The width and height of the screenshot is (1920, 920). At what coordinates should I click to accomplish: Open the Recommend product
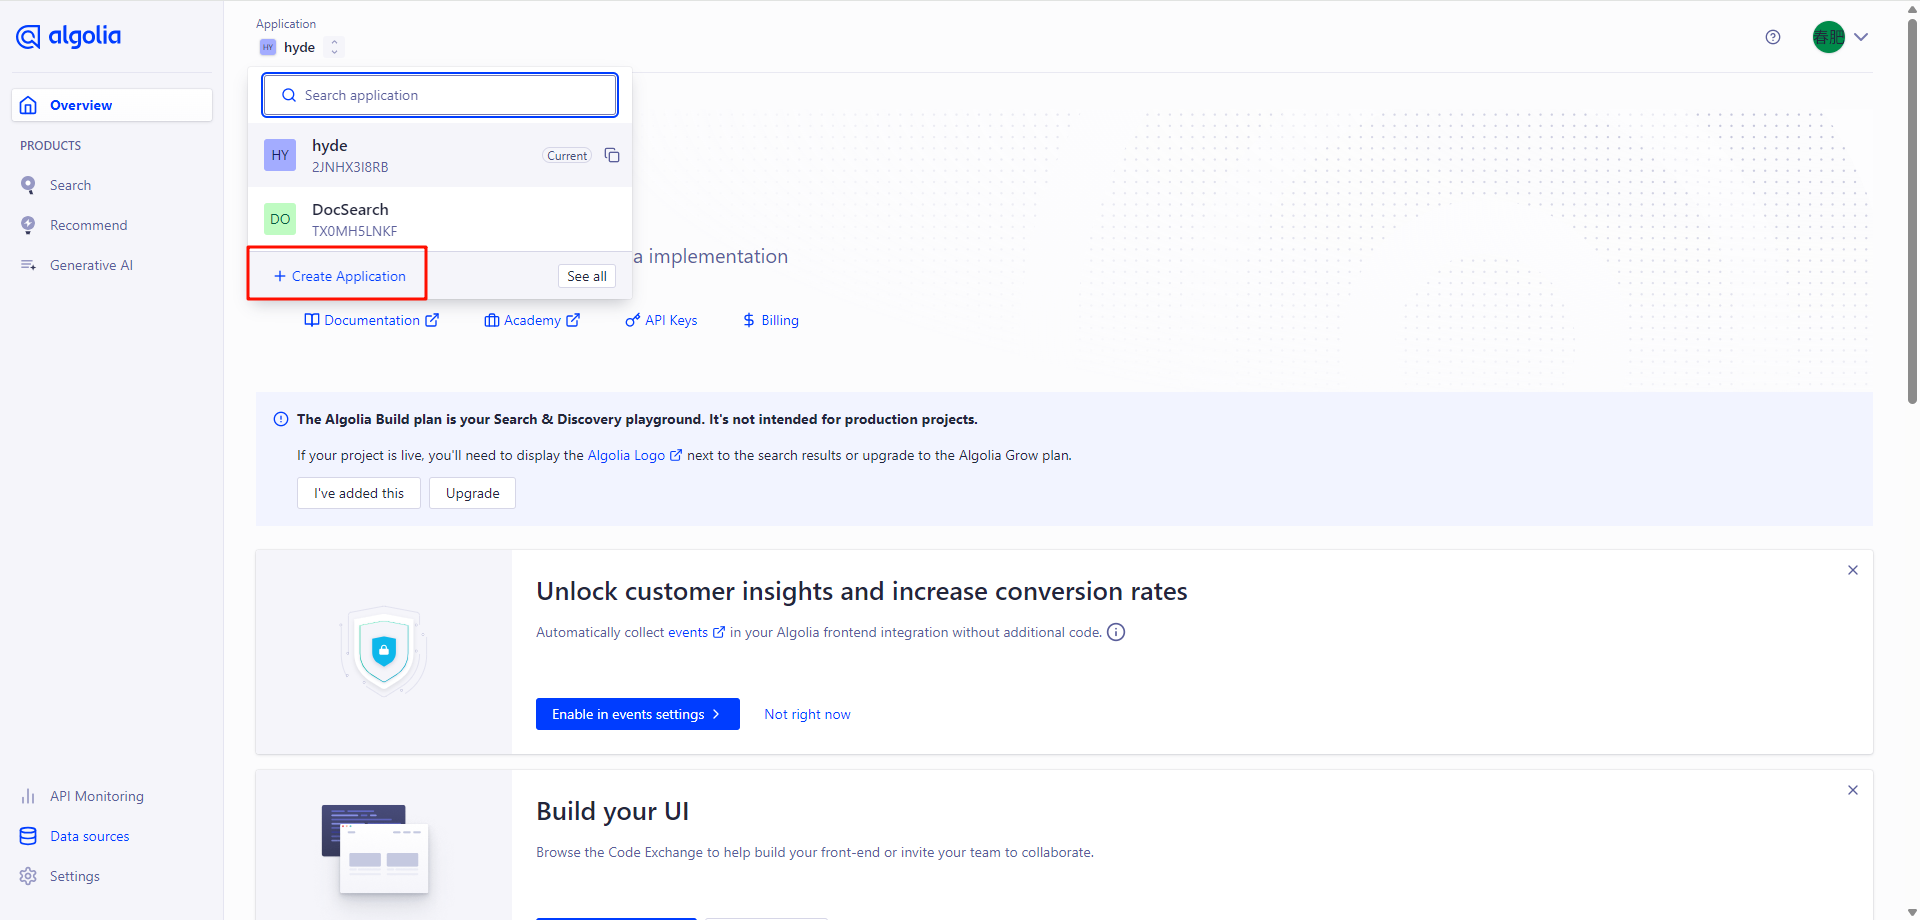[88, 225]
